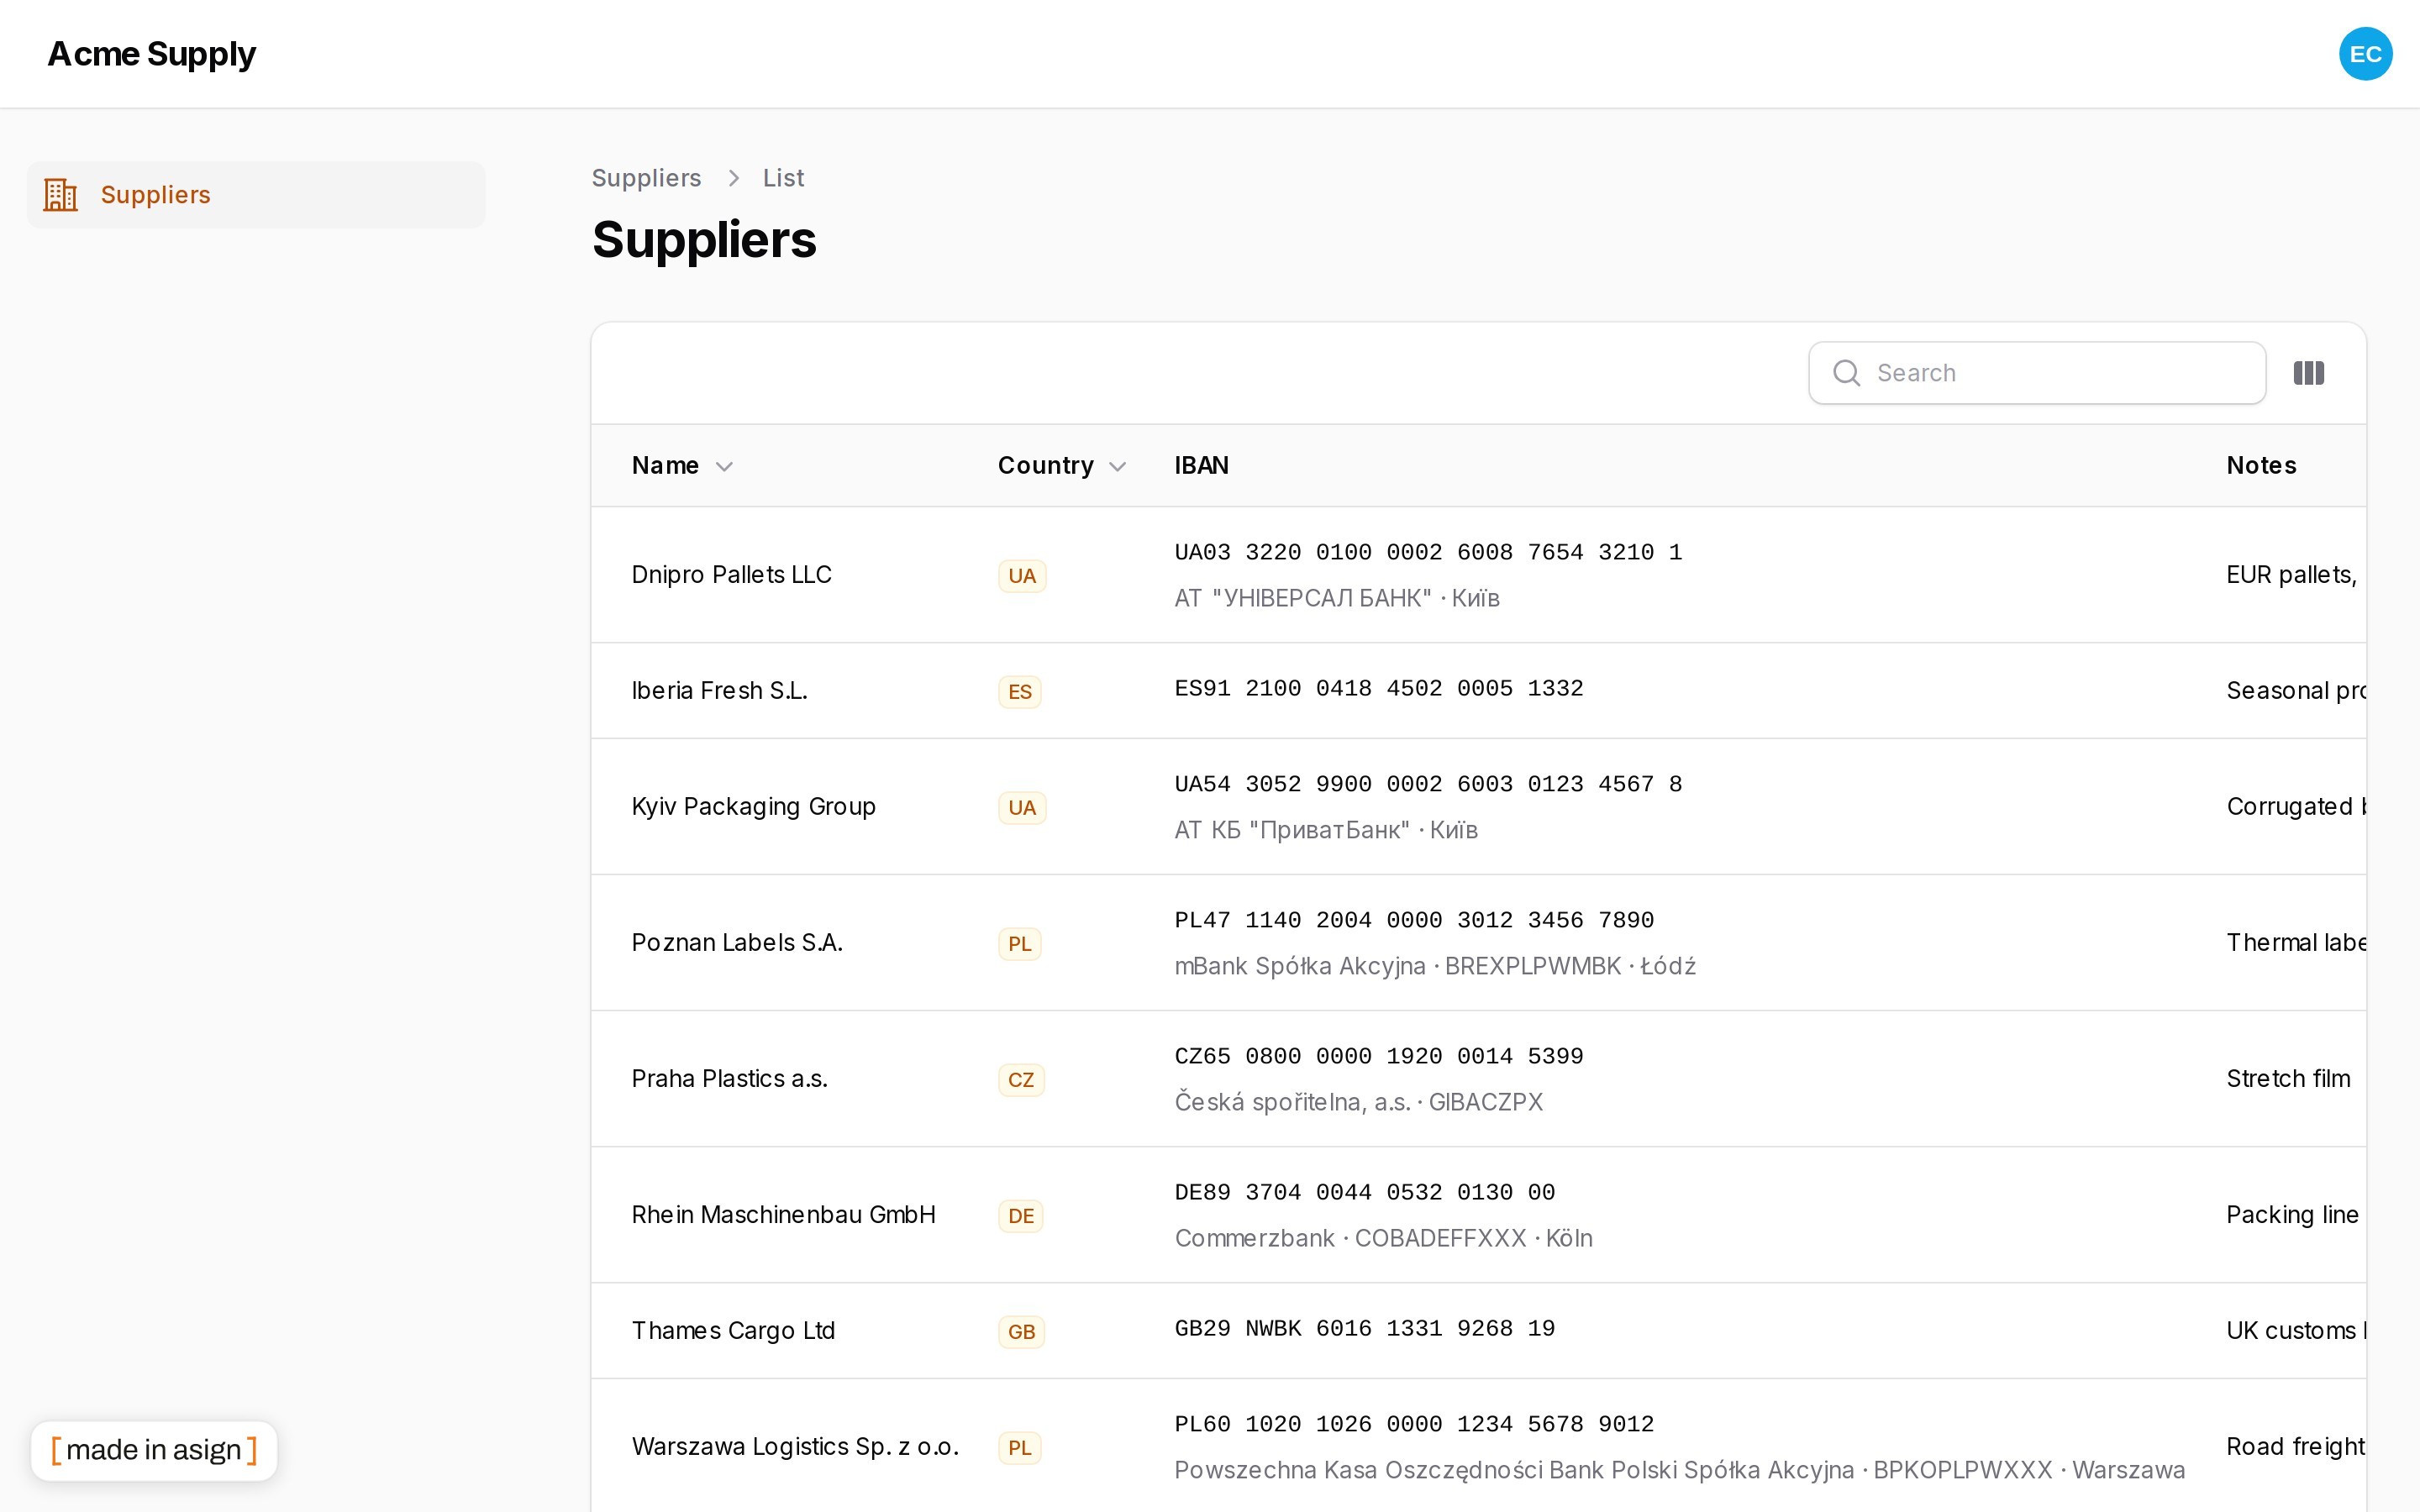Image resolution: width=2420 pixels, height=1512 pixels.
Task: Click the UA badge for Dnipro Pallets
Action: pos(1022,576)
